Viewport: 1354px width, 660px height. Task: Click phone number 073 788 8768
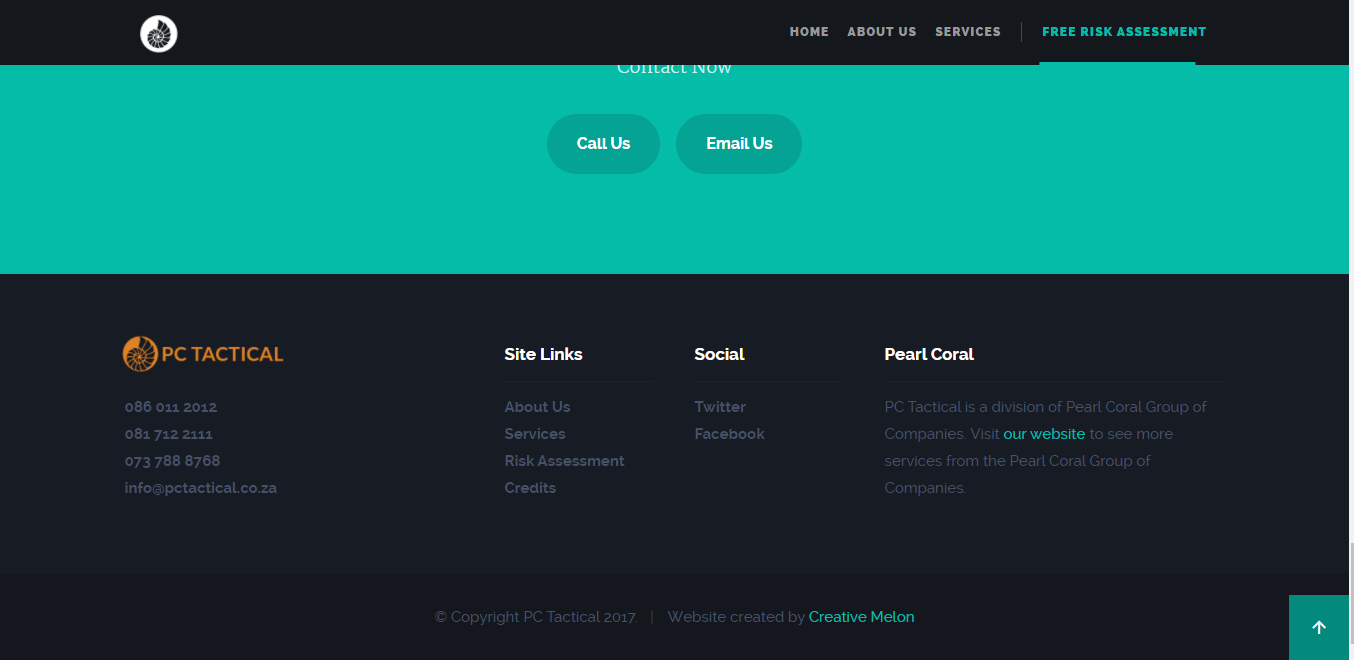pyautogui.click(x=172, y=461)
